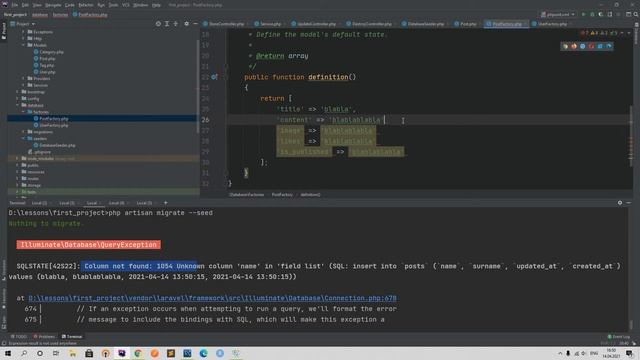Hide the Terminal panel with minus icon
The width and height of the screenshot is (640, 360).
(x=629, y=203)
